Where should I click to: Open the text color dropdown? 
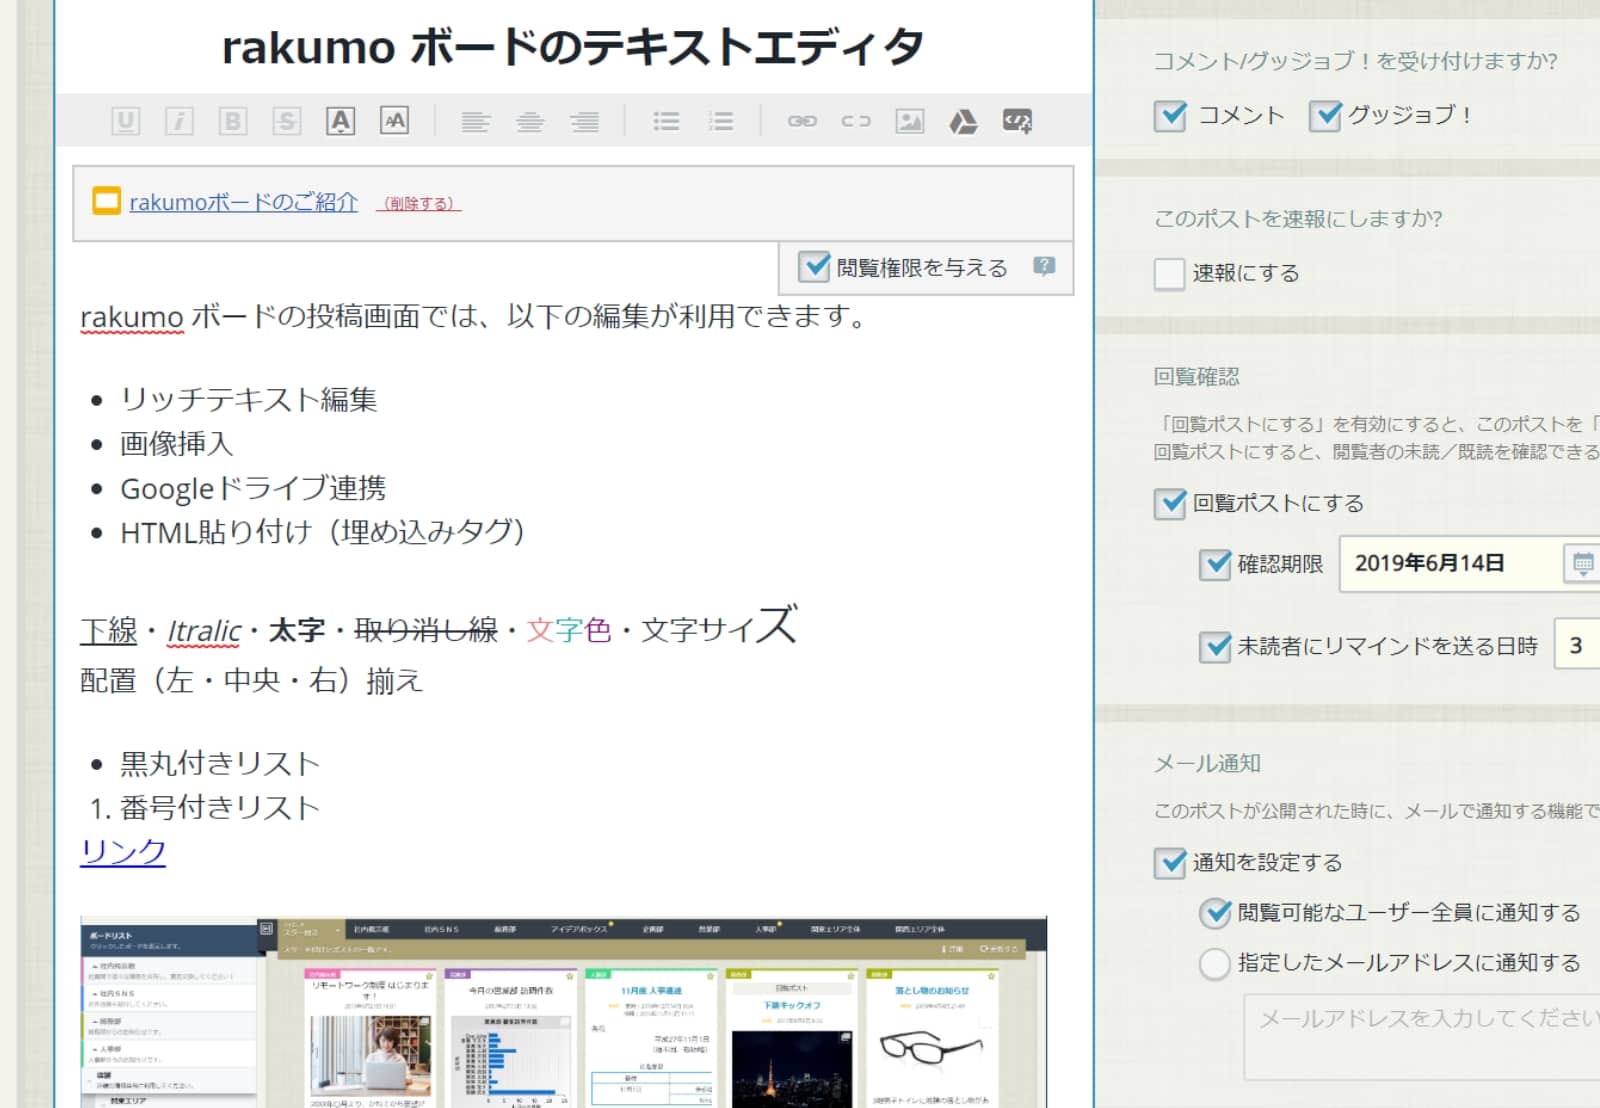(340, 120)
